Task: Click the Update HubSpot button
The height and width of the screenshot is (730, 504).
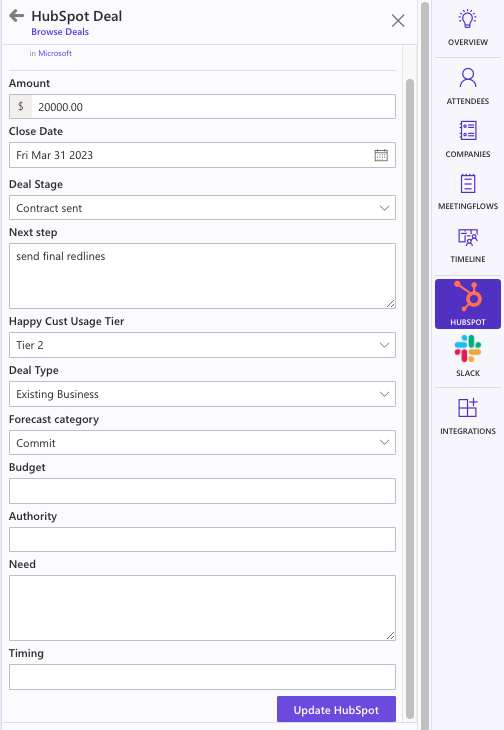Action: click(x=336, y=710)
